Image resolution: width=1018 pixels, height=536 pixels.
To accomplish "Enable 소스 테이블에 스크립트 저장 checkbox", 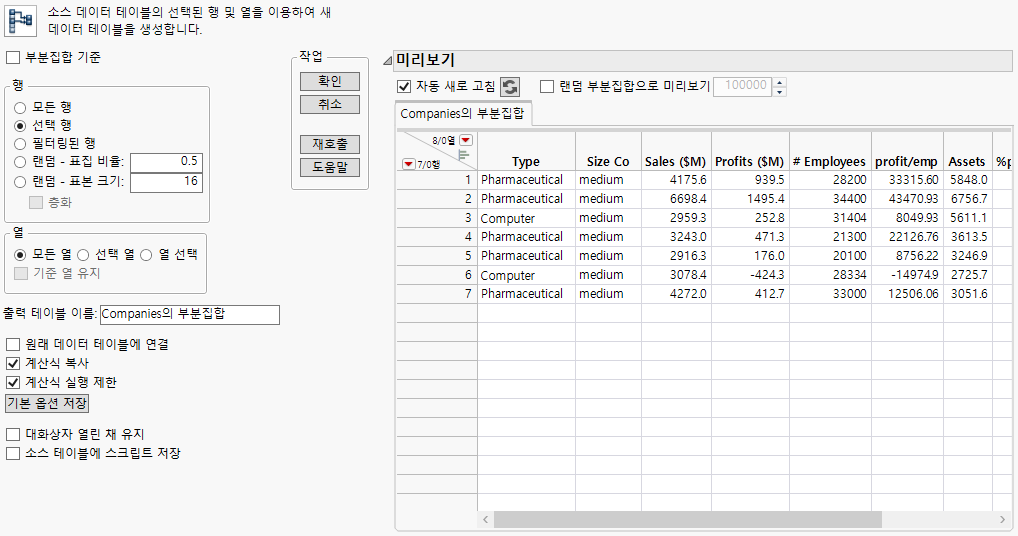I will (13, 454).
